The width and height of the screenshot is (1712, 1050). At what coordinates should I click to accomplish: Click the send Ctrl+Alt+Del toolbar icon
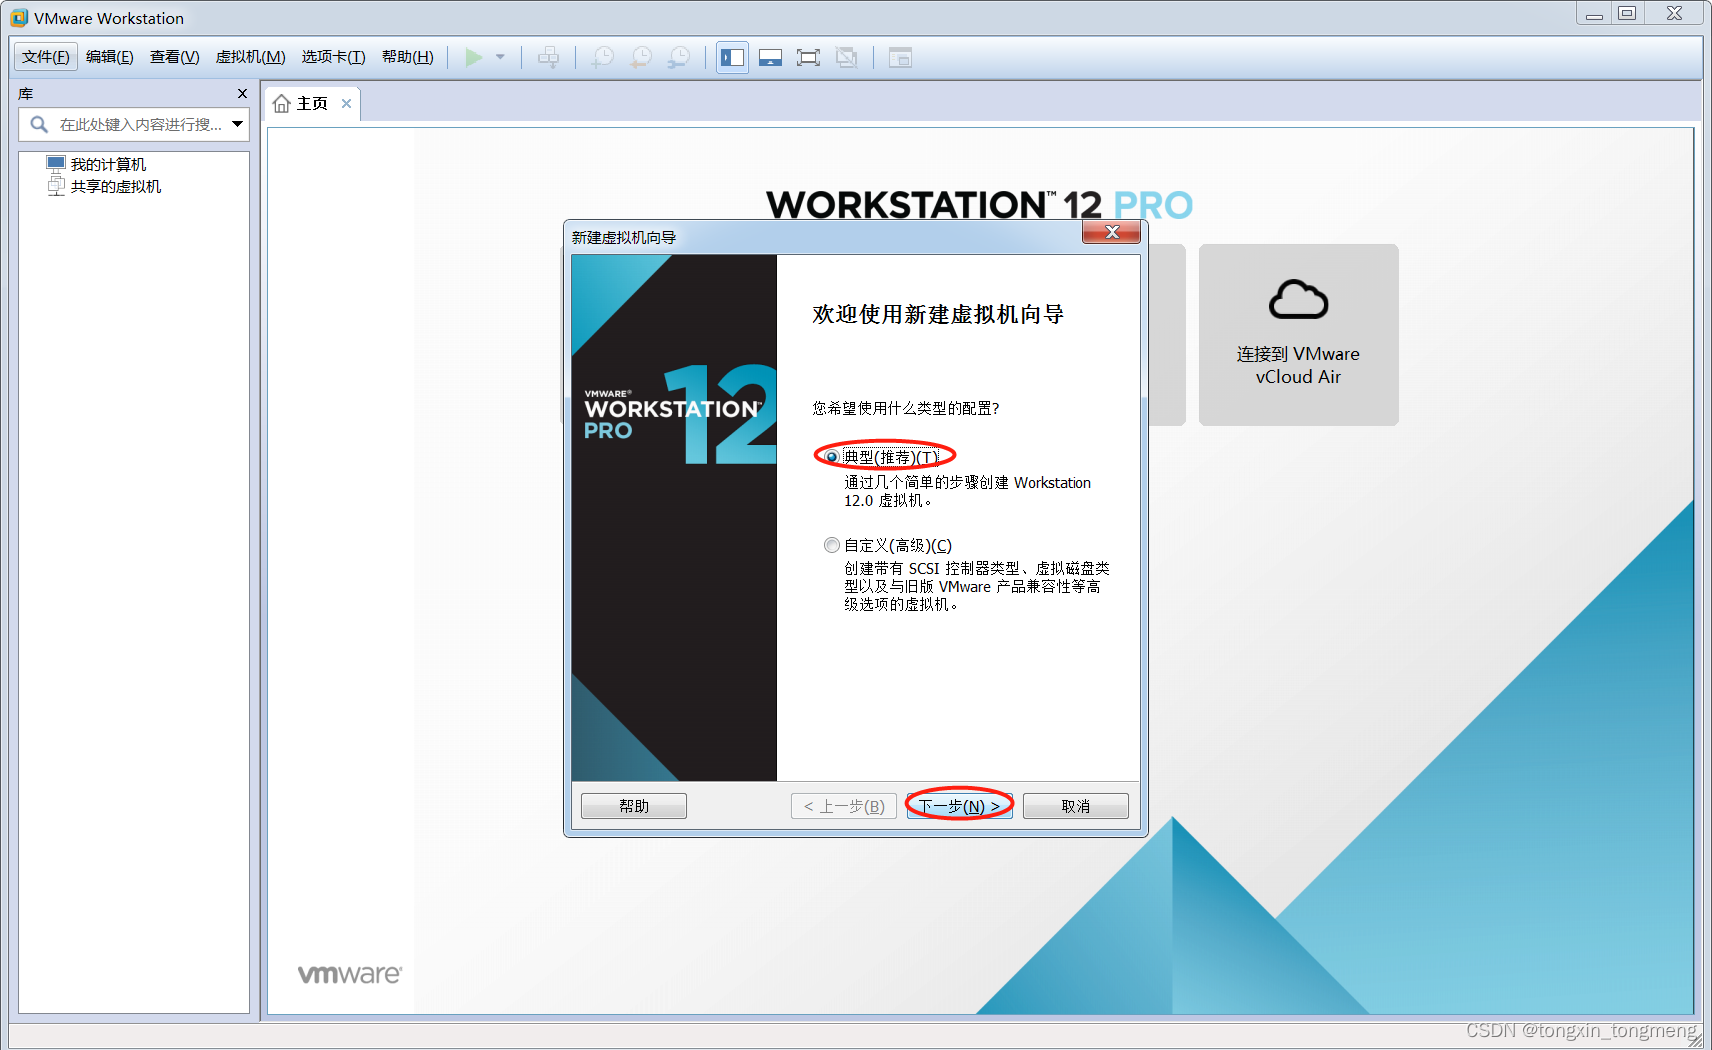point(548,58)
